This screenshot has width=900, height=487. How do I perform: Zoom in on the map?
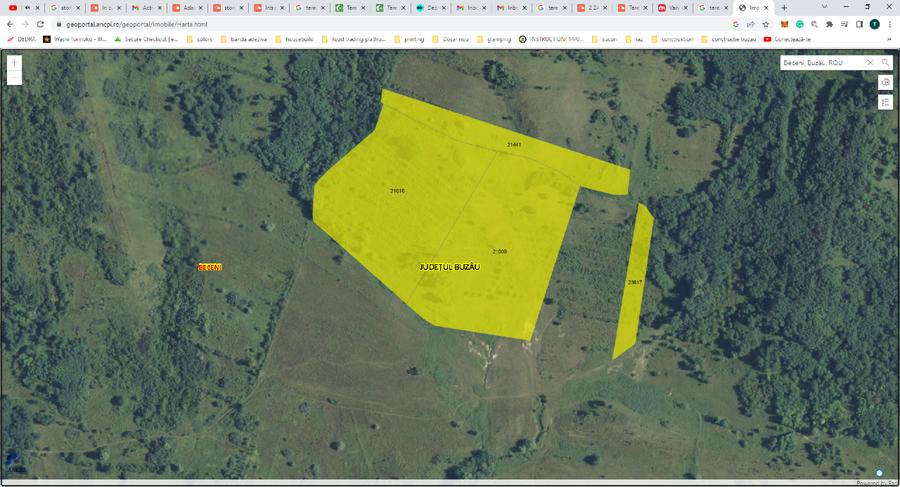pyautogui.click(x=14, y=62)
